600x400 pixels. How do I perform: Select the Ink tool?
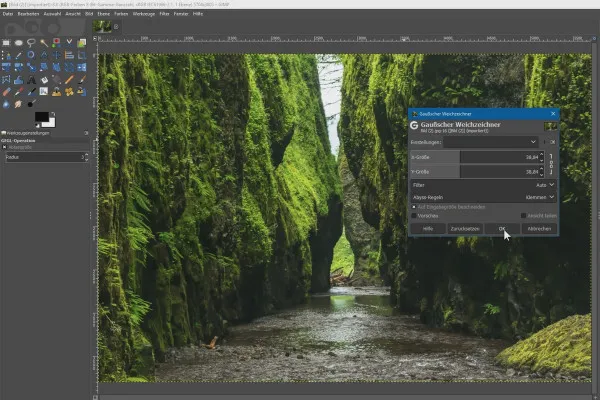click(x=31, y=92)
